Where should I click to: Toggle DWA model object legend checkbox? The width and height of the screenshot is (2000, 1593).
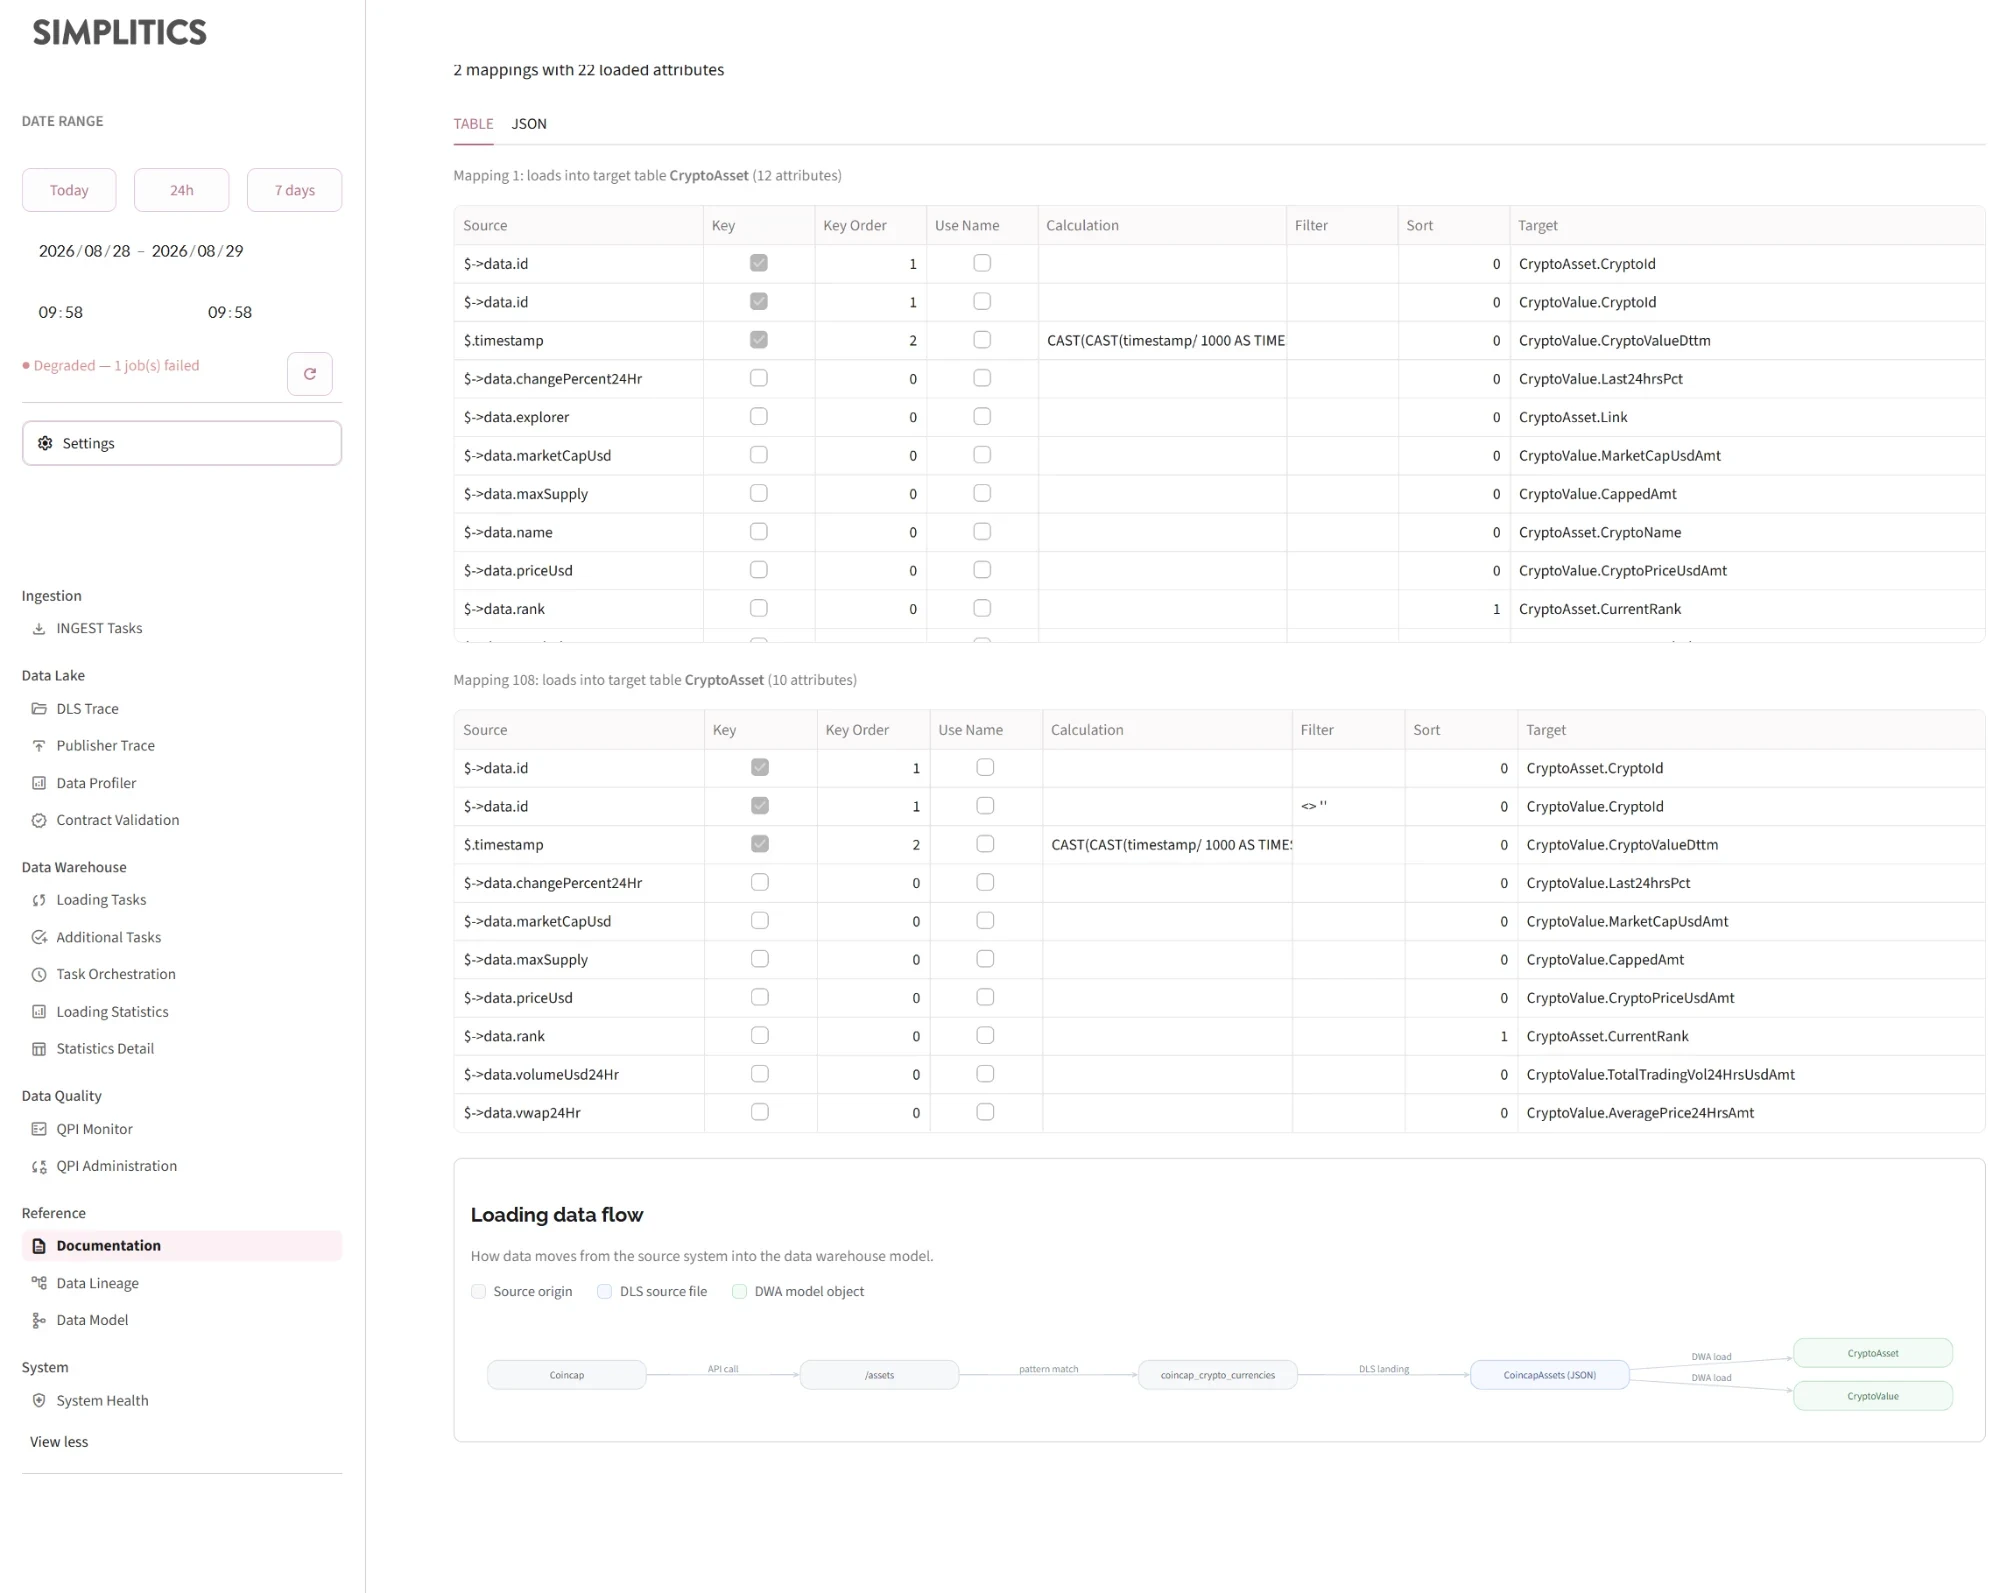[739, 1291]
